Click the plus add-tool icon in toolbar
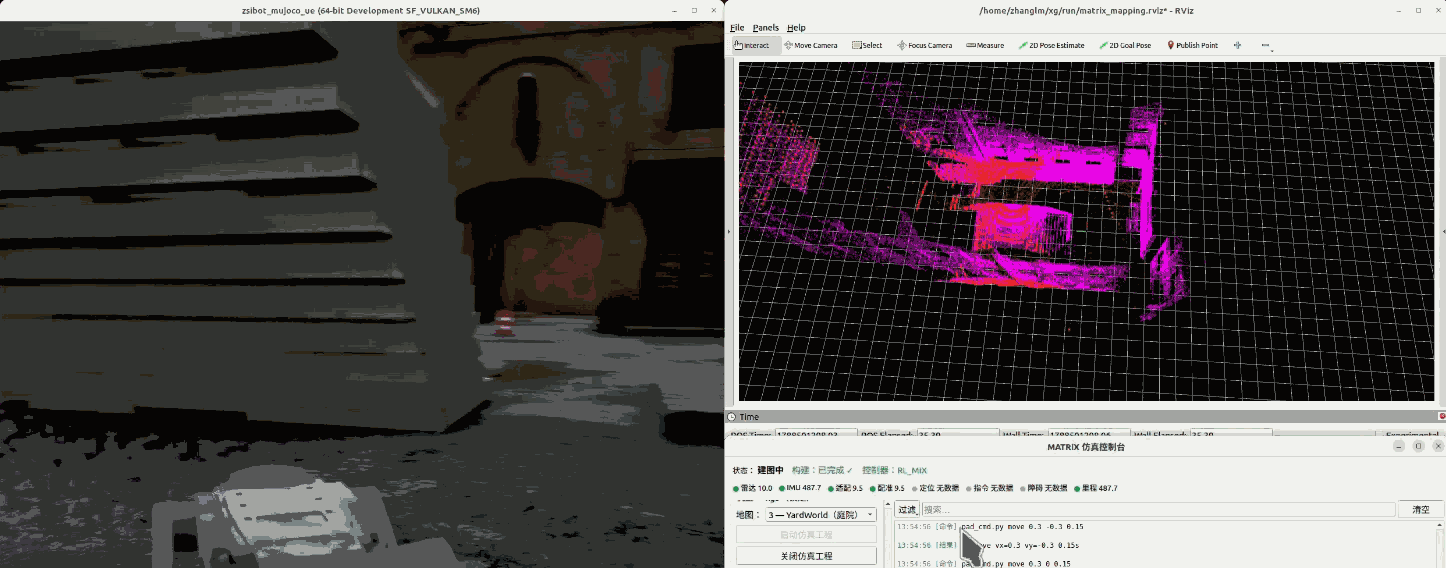1446x568 pixels. [1237, 45]
